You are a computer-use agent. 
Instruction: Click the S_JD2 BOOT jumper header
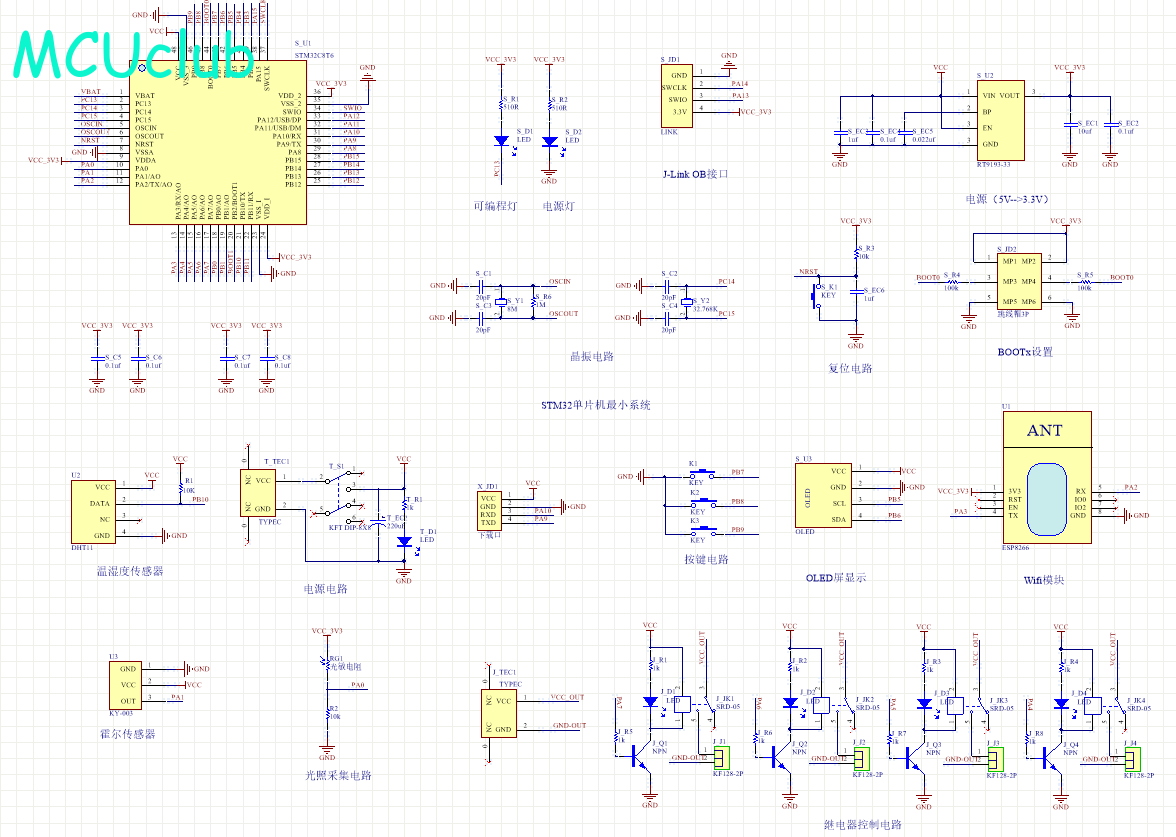point(1019,281)
